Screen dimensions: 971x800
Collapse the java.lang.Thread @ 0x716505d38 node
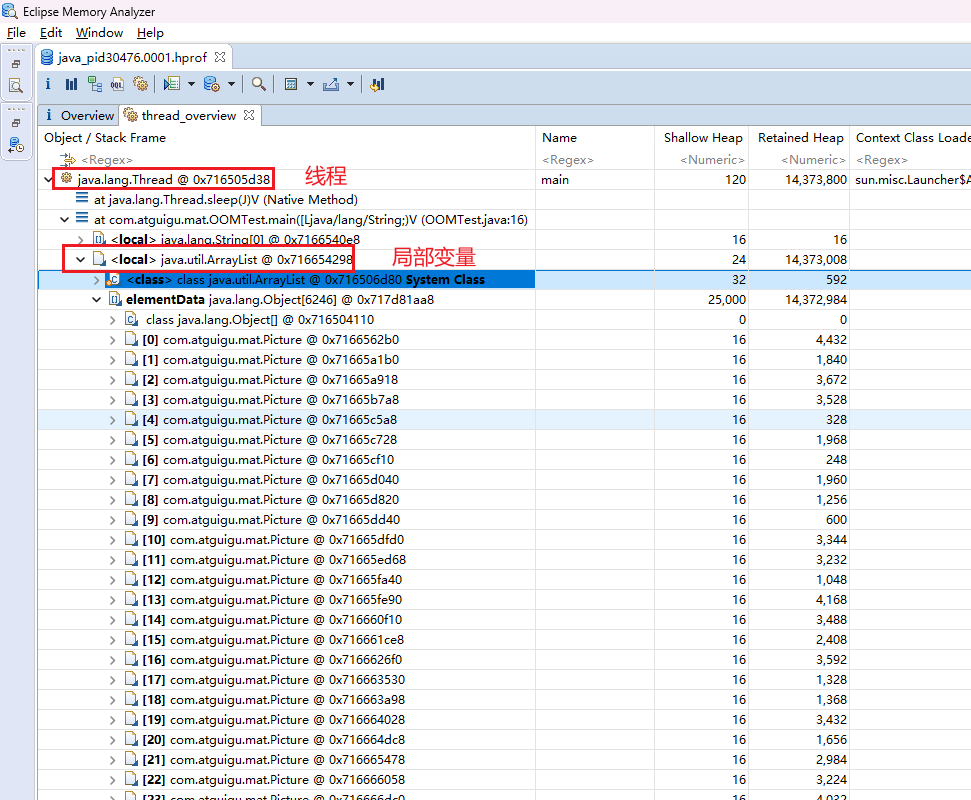coord(48,180)
